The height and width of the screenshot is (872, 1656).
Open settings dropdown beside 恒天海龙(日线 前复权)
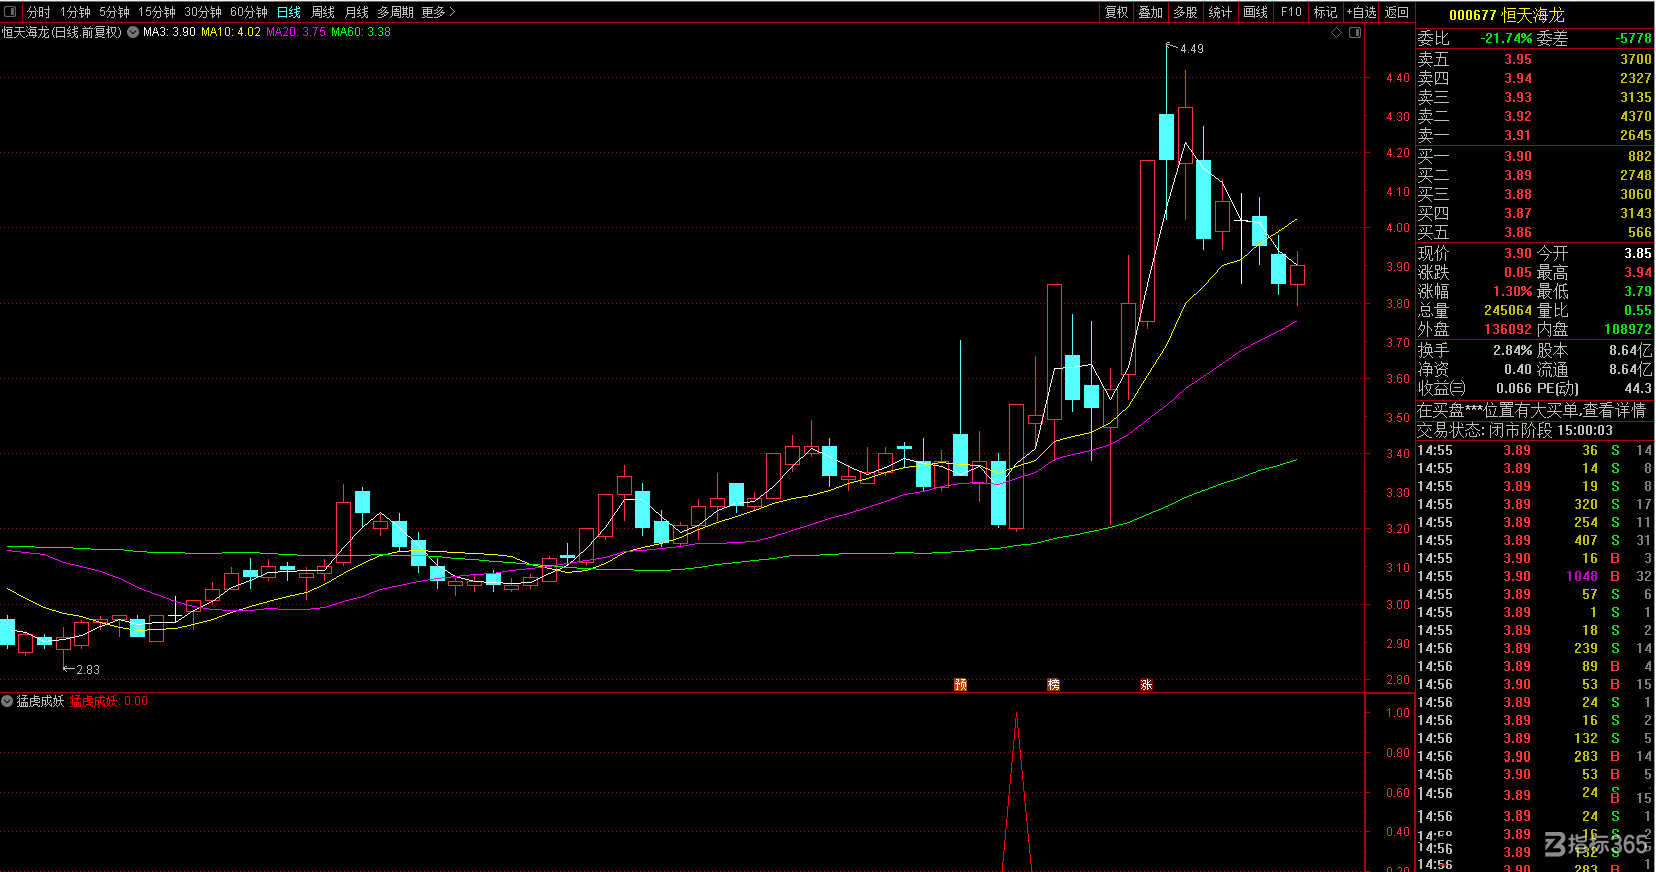tap(133, 32)
